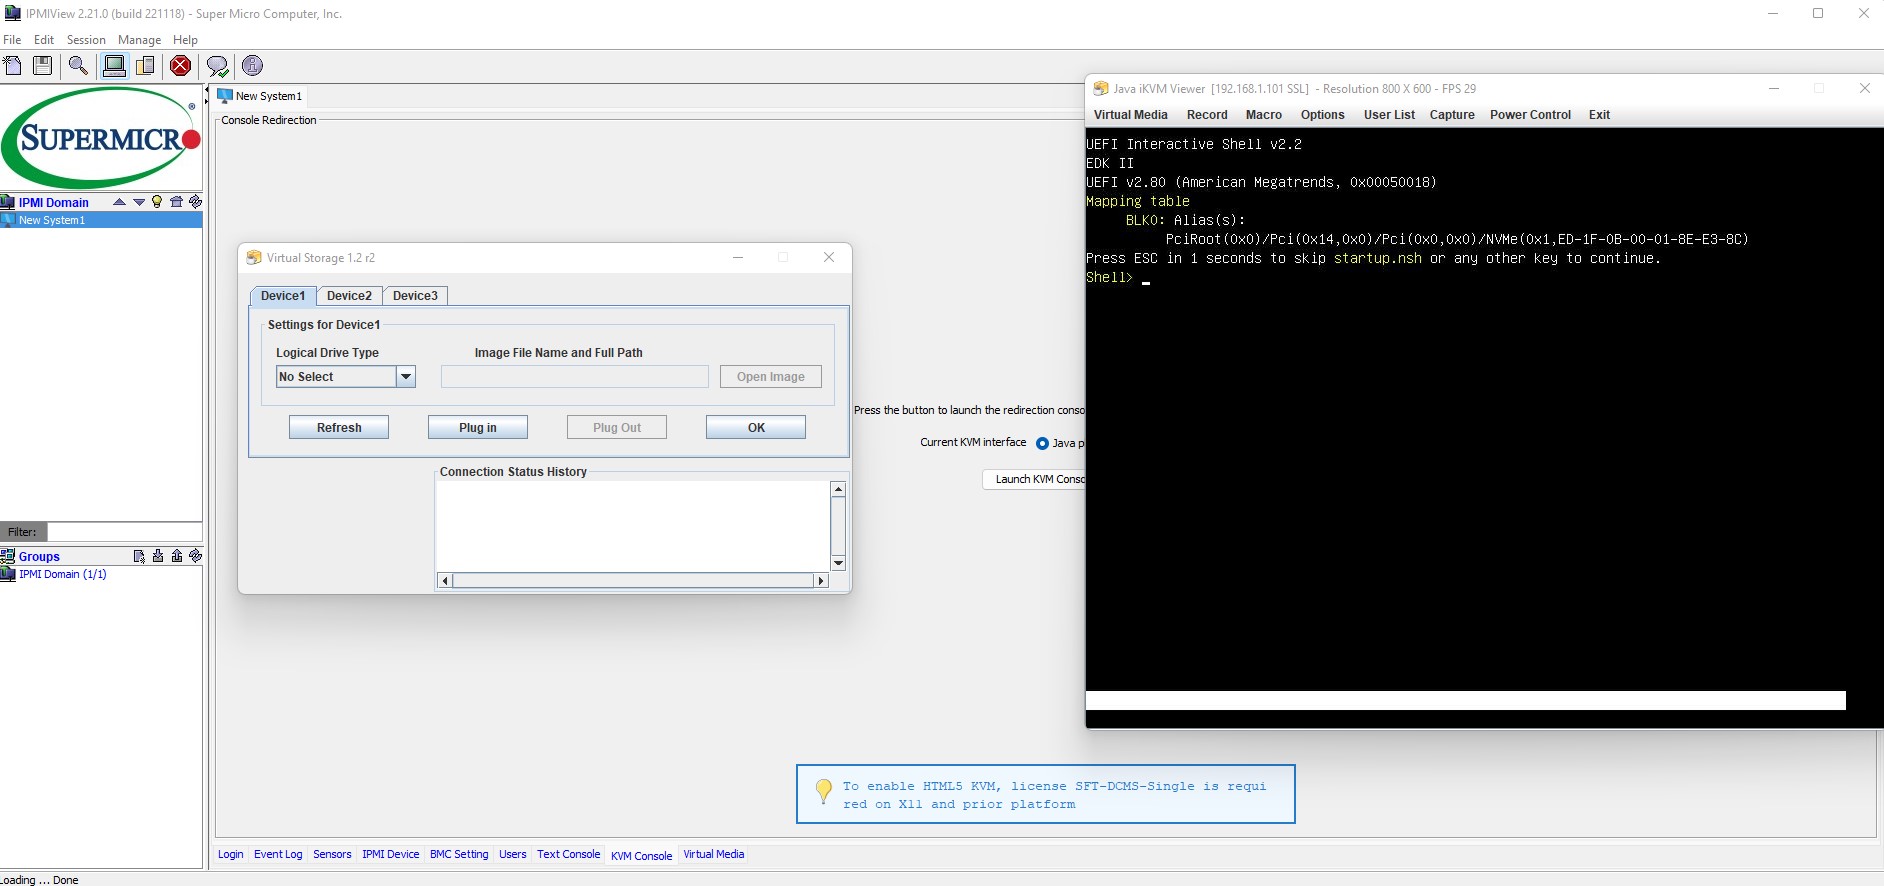The height and width of the screenshot is (886, 1884).
Task: Click the info circle toolbar icon
Action: [253, 66]
